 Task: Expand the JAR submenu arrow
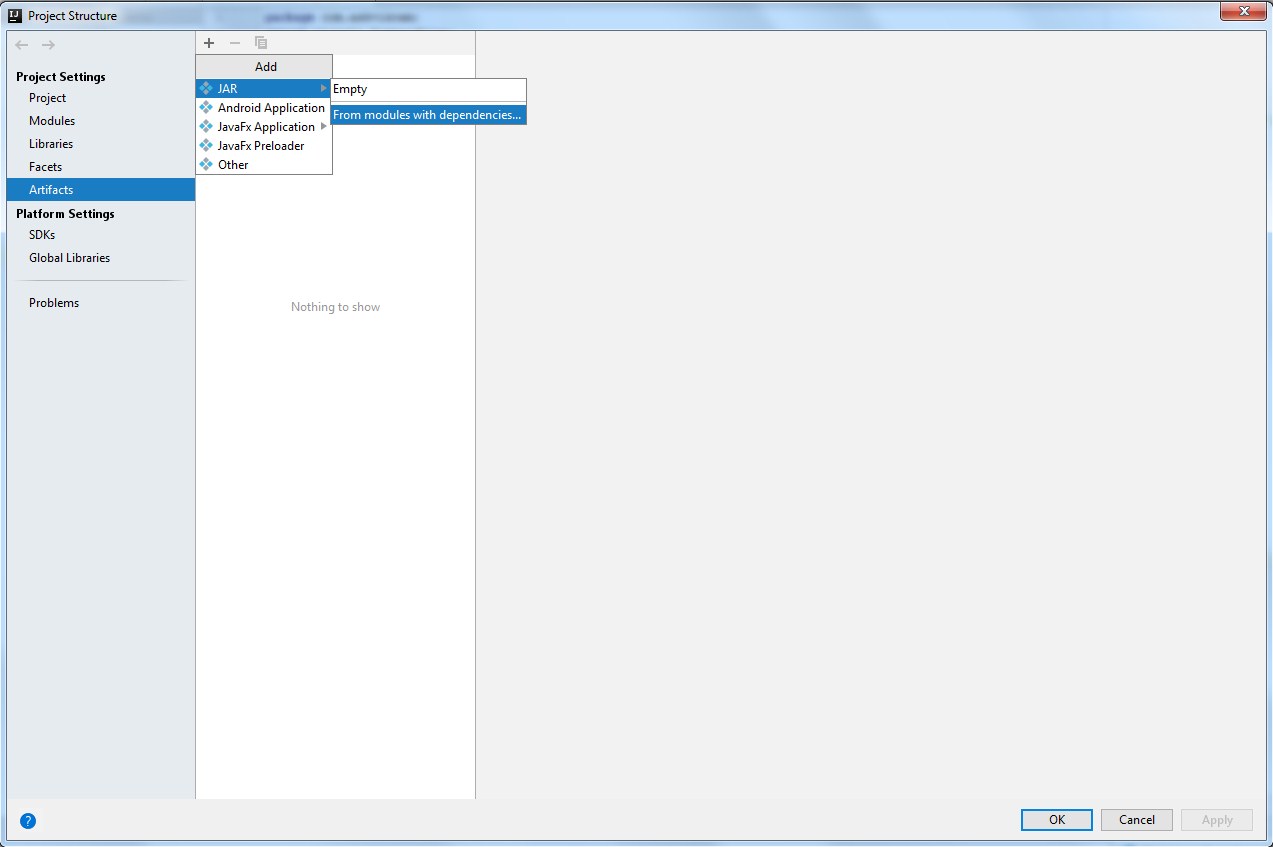point(323,89)
